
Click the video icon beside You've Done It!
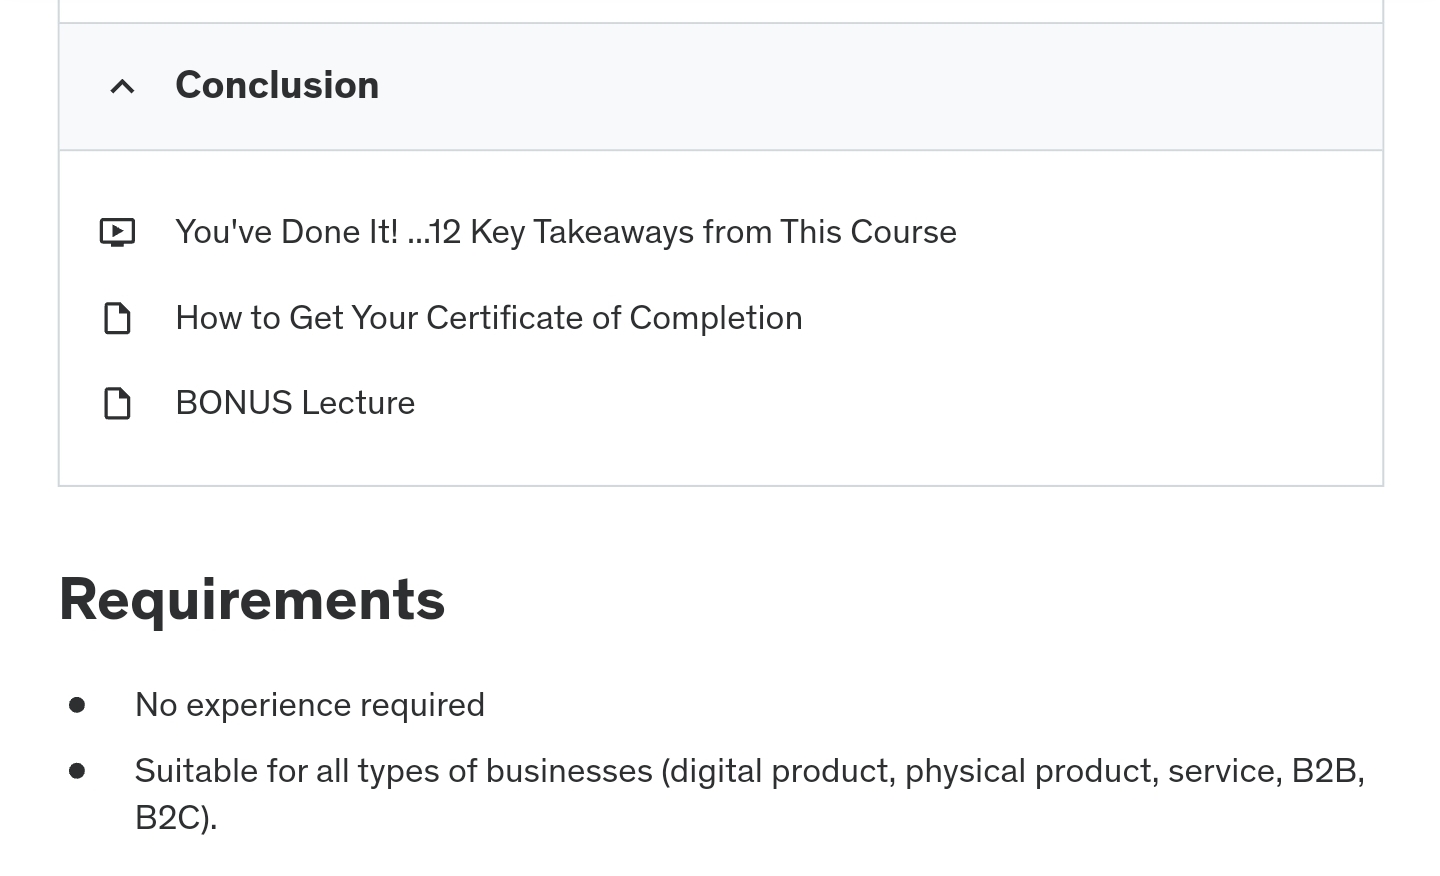point(117,232)
